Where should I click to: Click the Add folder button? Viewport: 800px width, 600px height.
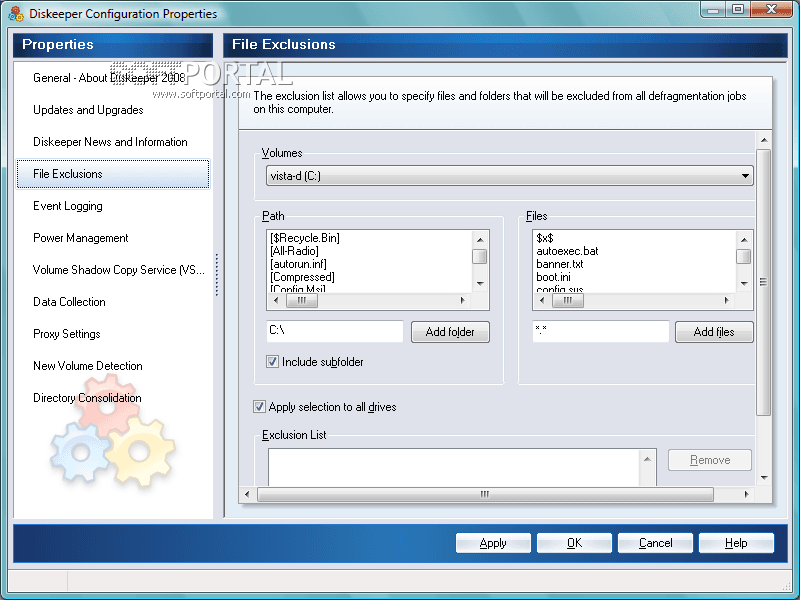click(x=450, y=332)
